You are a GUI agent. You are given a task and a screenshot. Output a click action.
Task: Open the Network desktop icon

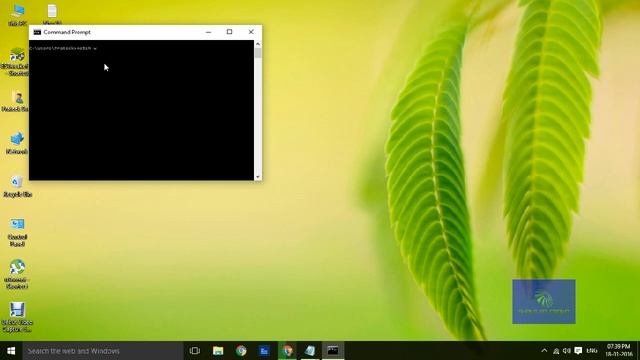pyautogui.click(x=17, y=143)
